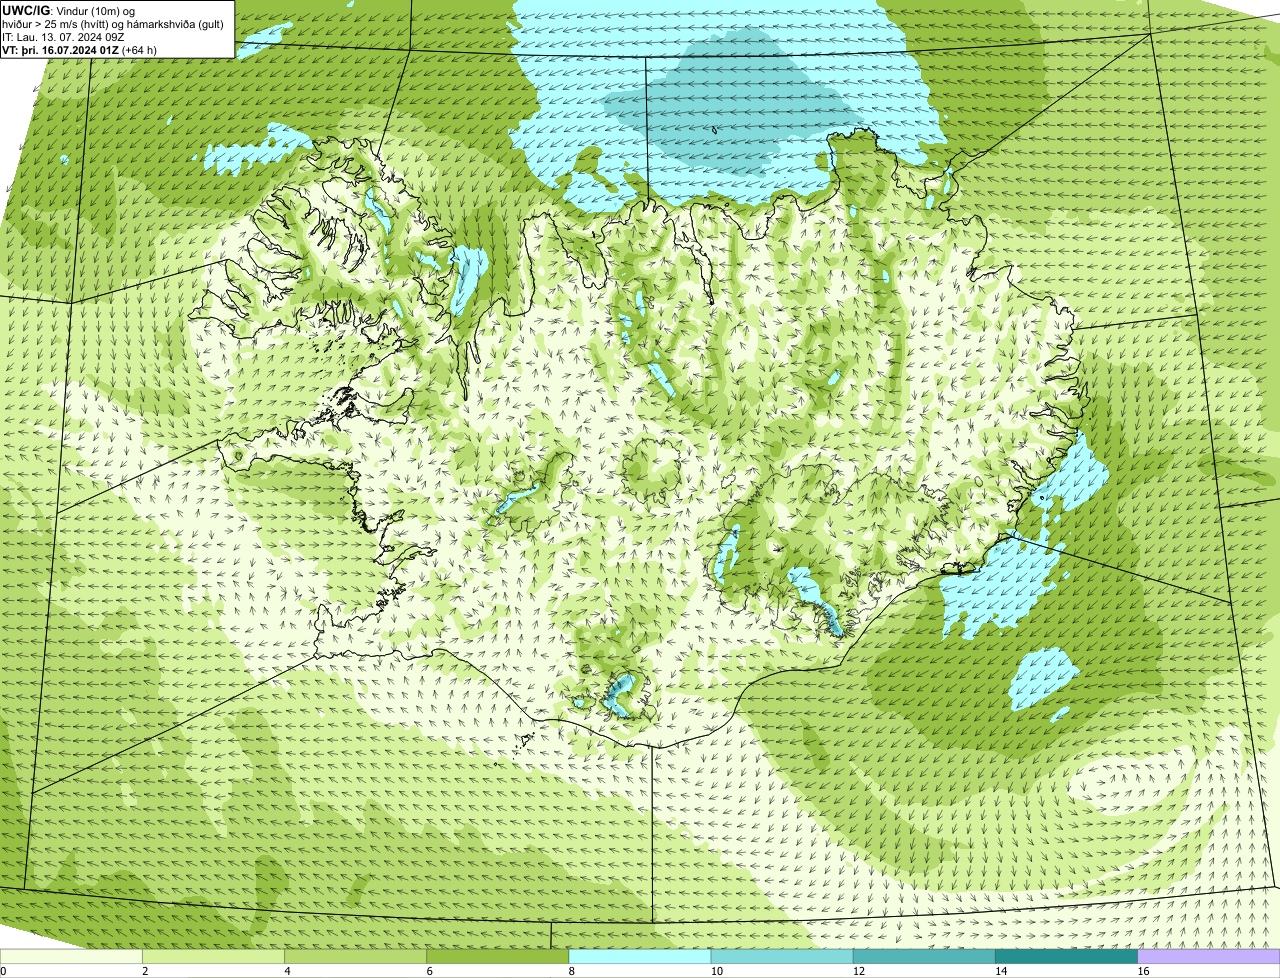Click the legend scale label '8'
The width and height of the screenshot is (1280, 978).
(571, 971)
